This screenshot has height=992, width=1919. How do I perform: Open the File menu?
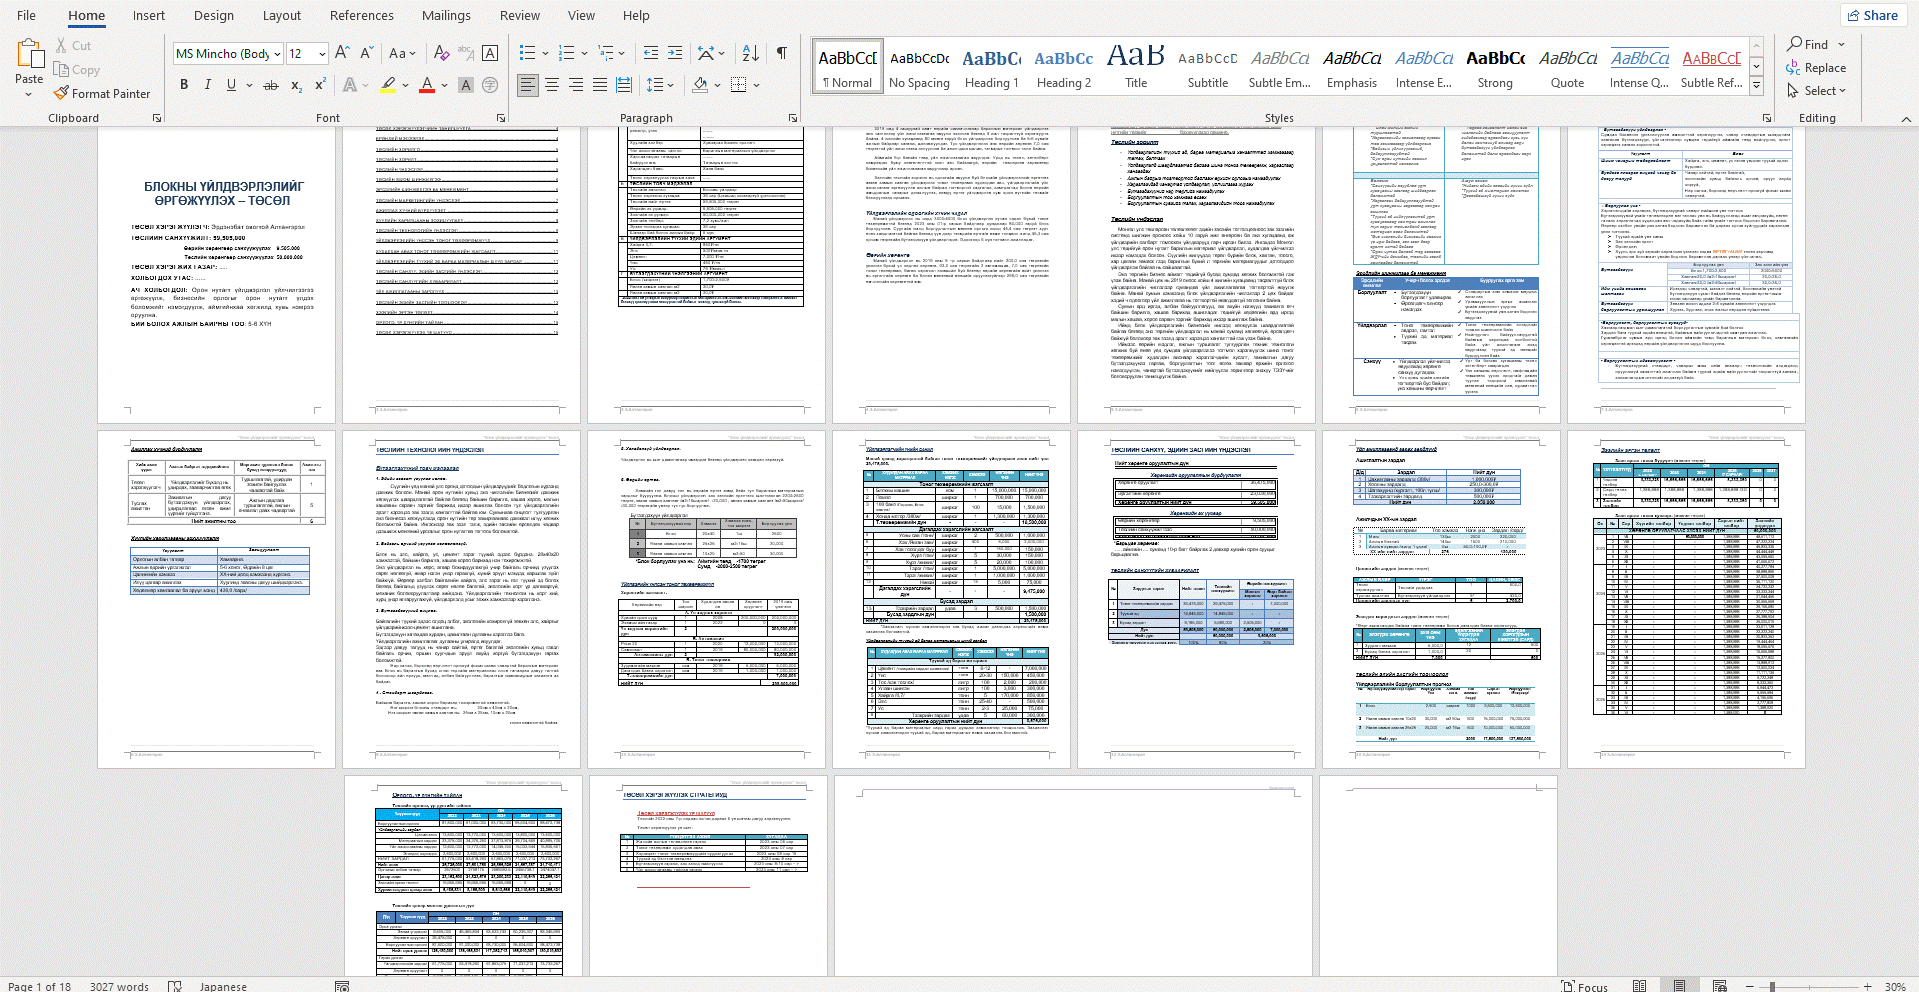(x=26, y=15)
